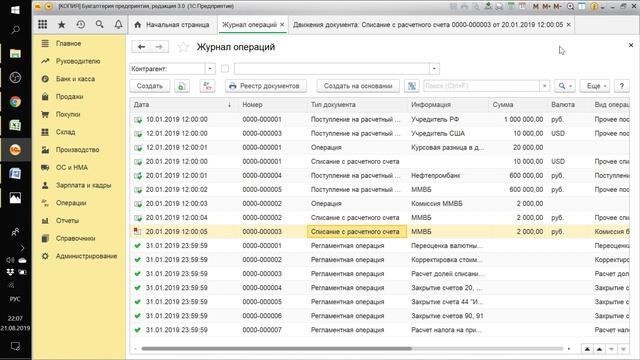Image resolution: width=640 pixels, height=360 pixels.
Task: Open the filter value dropdown arrow
Action: point(434,69)
